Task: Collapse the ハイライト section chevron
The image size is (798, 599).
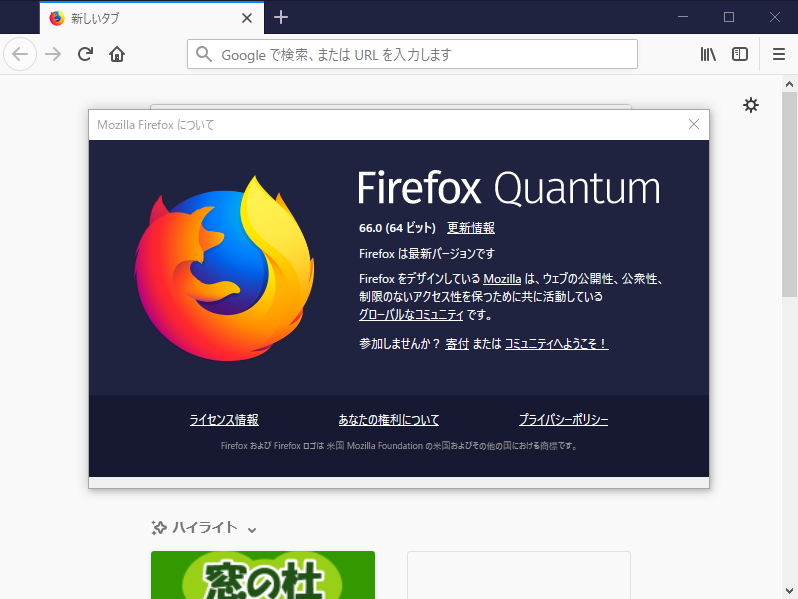Action: coord(251,530)
